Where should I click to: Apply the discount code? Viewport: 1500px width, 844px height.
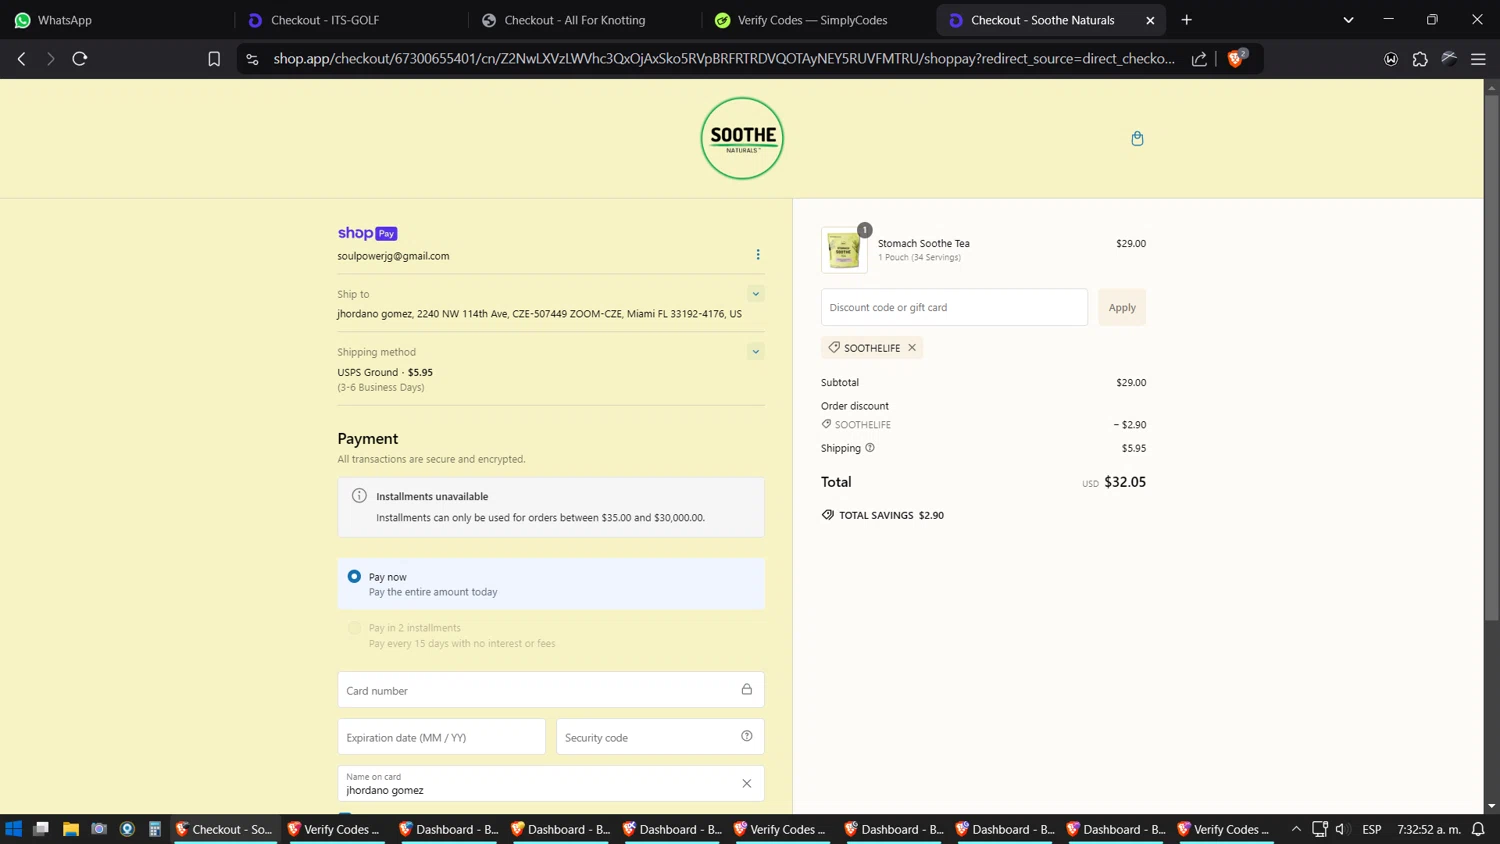[x=1122, y=307]
